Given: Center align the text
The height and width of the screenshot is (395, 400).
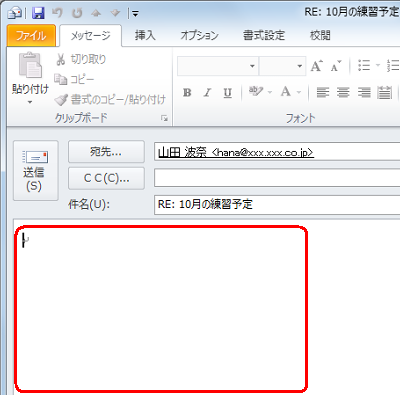Looking at the screenshot, I should [343, 92].
